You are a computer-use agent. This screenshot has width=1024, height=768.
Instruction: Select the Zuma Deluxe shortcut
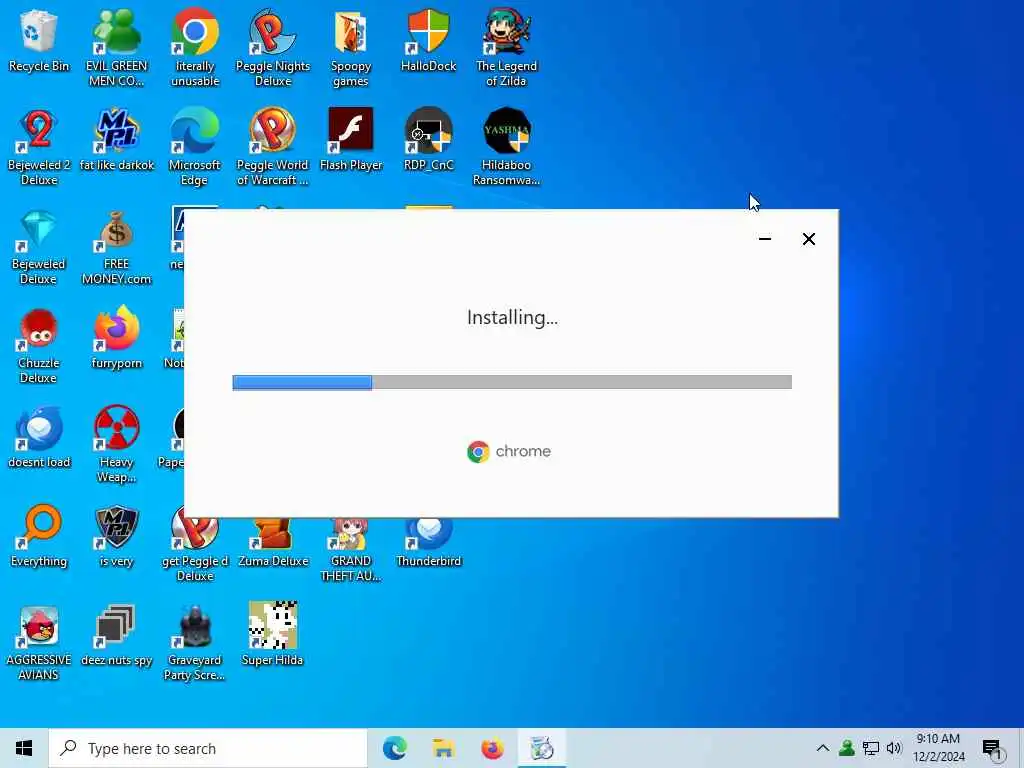(x=273, y=543)
